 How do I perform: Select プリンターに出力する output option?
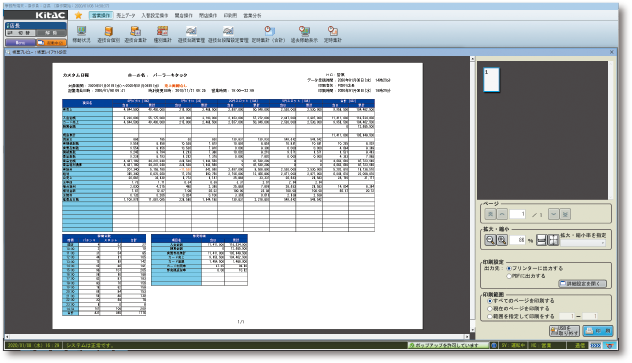pyautogui.click(x=535, y=268)
